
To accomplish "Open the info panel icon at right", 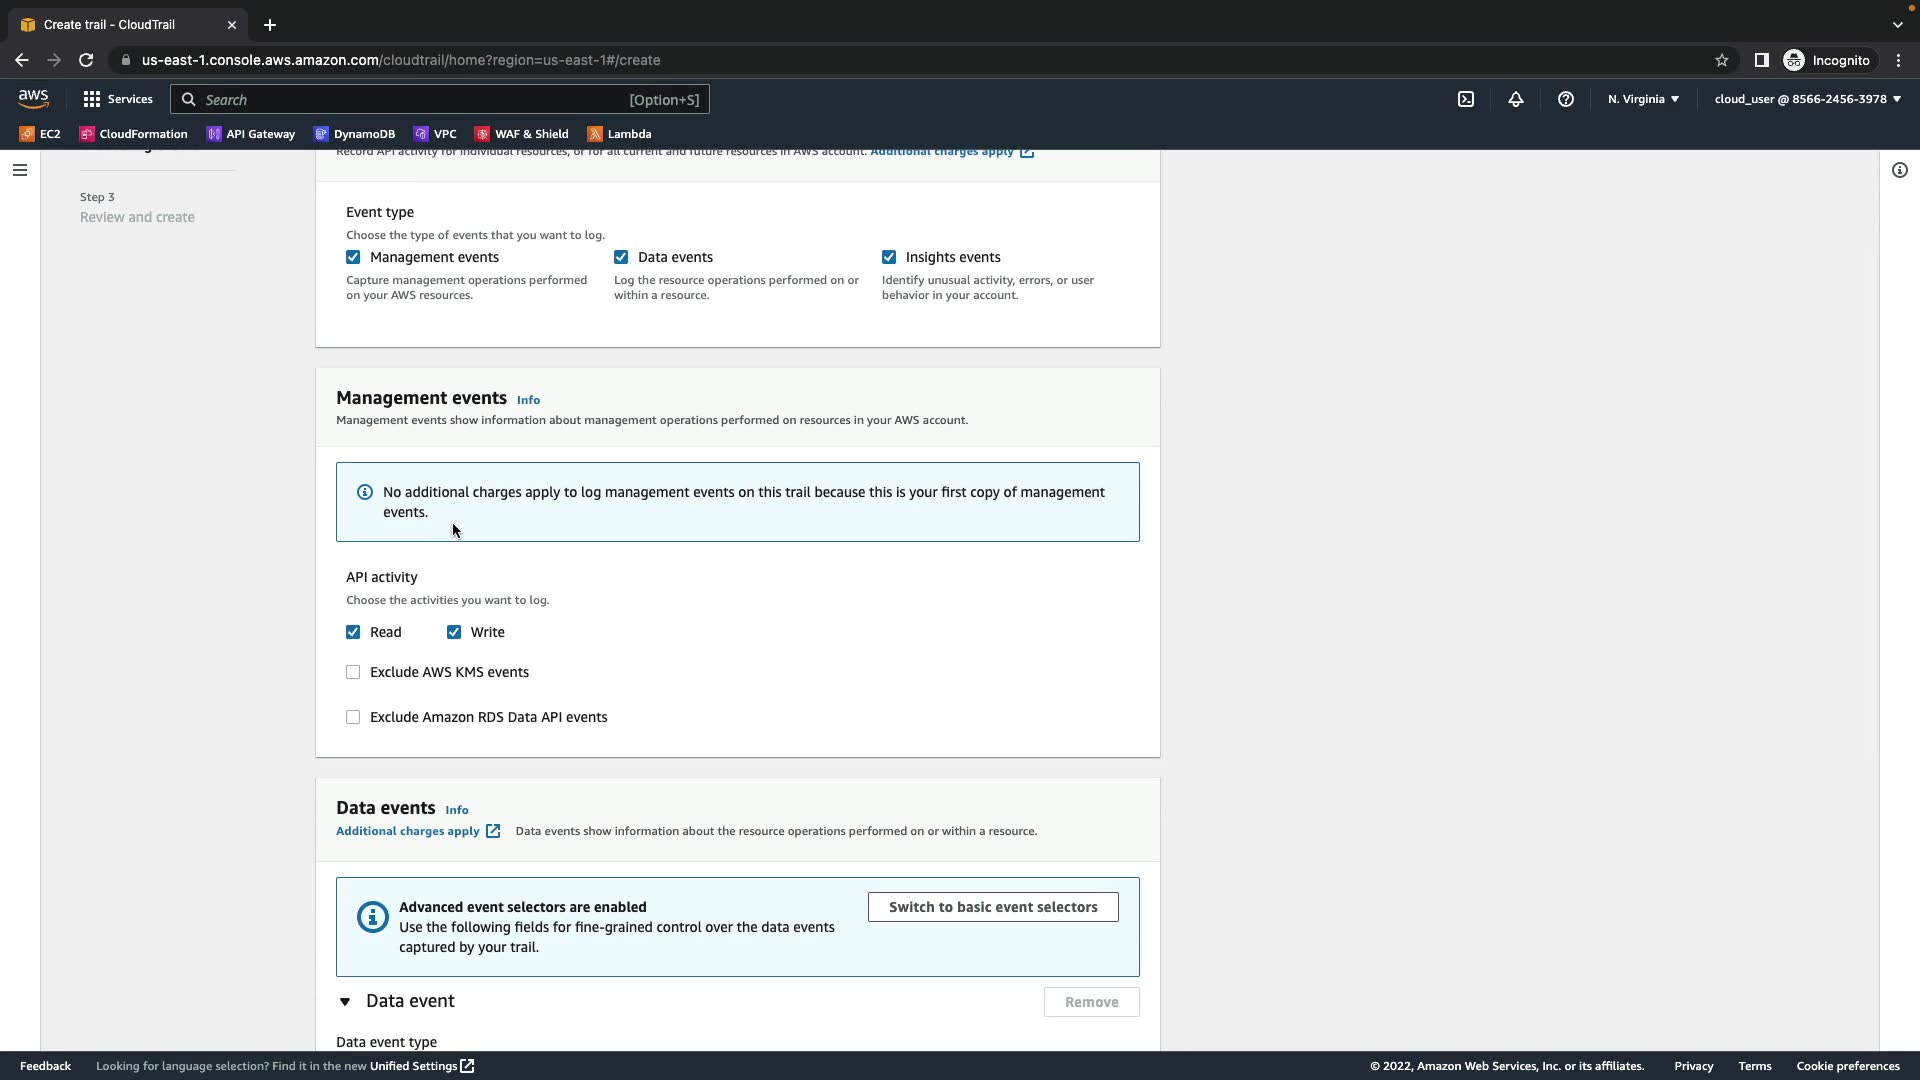I will (x=1899, y=170).
